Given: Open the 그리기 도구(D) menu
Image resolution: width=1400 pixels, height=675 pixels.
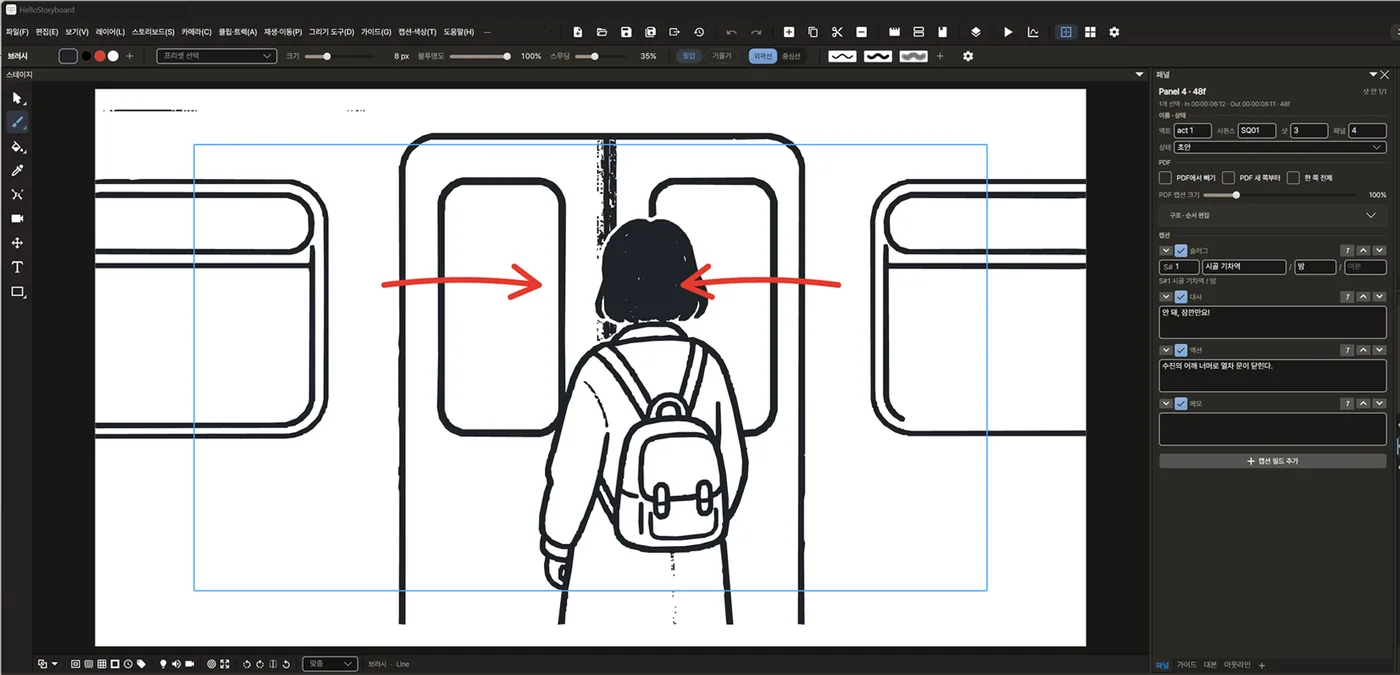Looking at the screenshot, I should coord(331,32).
